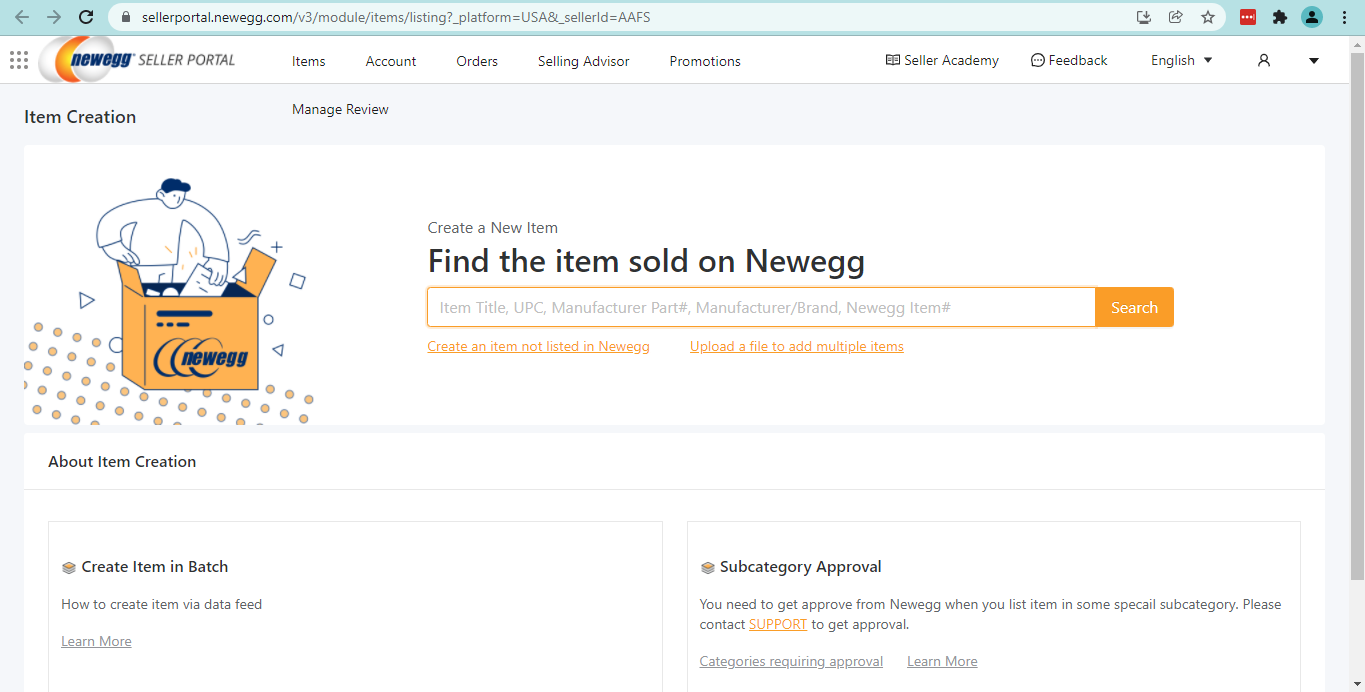Open the Orders menu

[477, 61]
